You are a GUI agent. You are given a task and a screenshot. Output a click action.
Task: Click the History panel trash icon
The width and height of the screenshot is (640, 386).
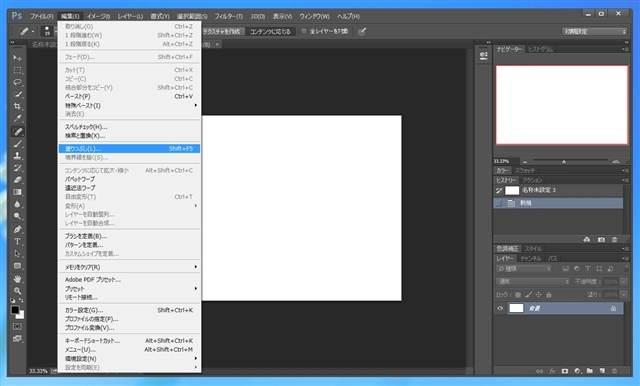coord(615,240)
